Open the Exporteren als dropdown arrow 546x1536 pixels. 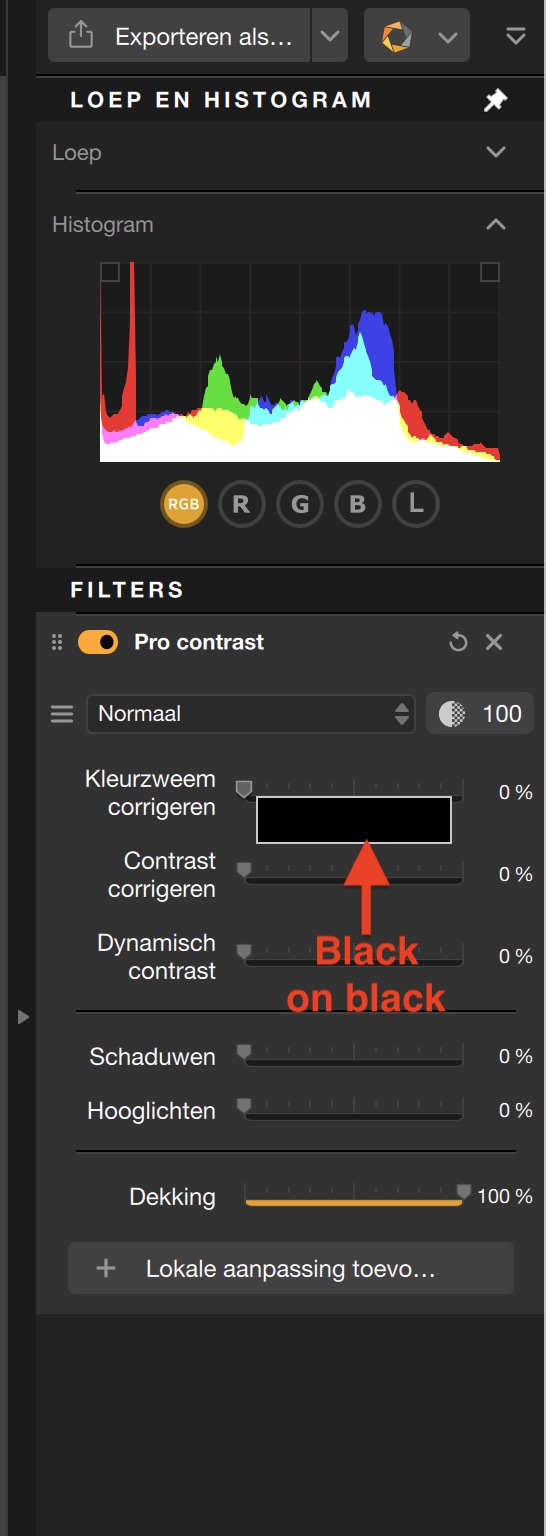329,37
